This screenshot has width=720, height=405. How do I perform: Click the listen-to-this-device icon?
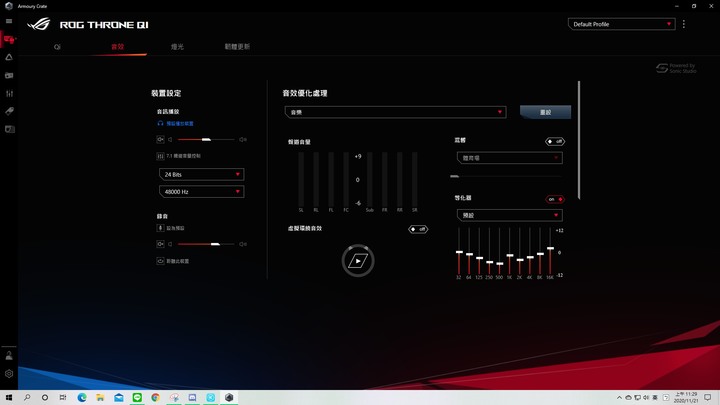160,261
